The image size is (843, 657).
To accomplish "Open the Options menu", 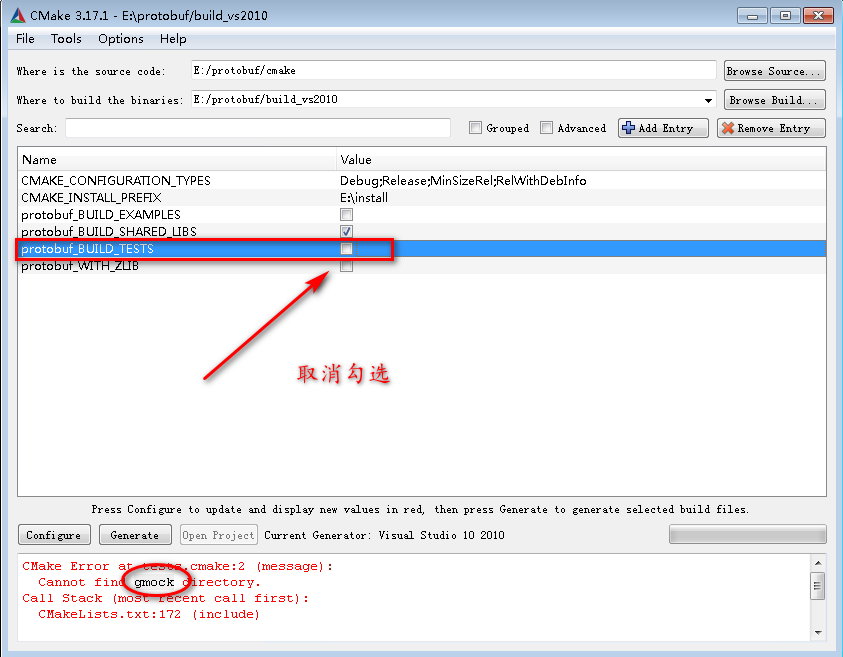I will (120, 39).
